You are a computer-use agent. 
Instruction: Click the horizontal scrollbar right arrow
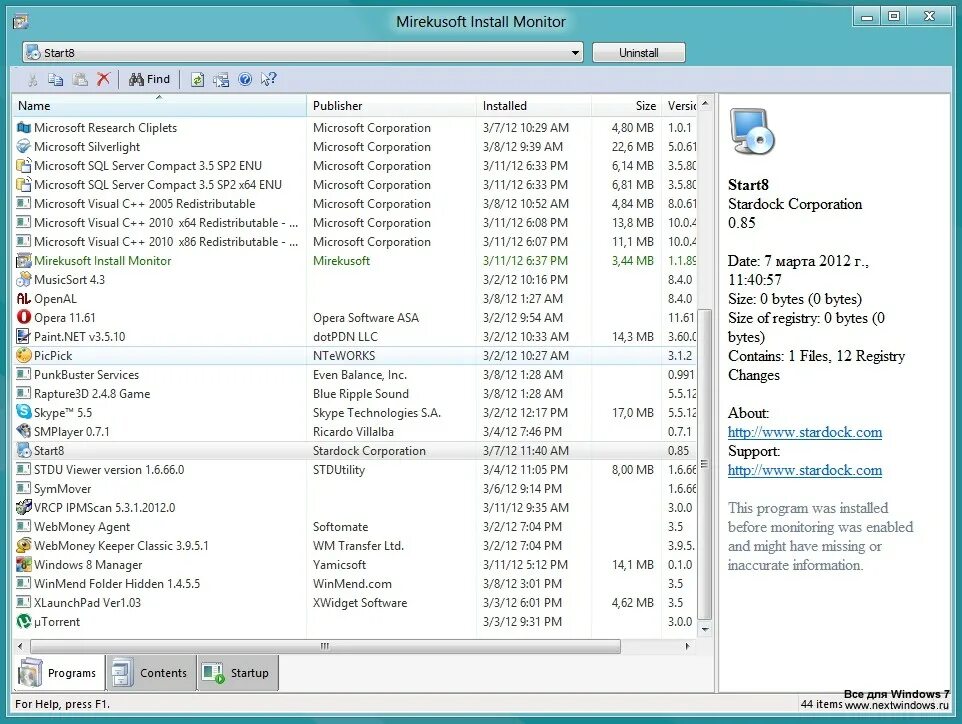[x=687, y=646]
